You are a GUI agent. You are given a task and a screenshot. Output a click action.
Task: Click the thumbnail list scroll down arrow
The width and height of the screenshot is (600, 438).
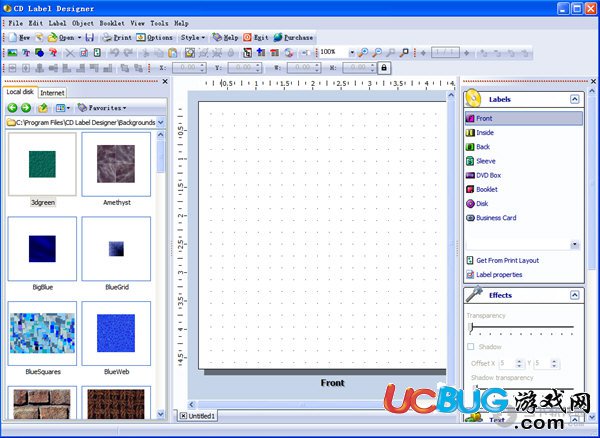[161, 414]
